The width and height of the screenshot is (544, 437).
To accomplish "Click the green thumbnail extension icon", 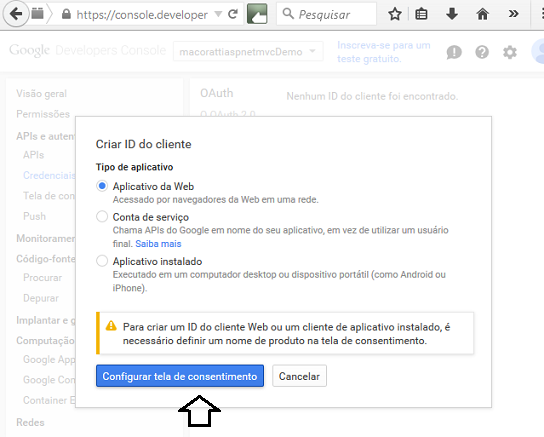I will pyautogui.click(x=257, y=14).
